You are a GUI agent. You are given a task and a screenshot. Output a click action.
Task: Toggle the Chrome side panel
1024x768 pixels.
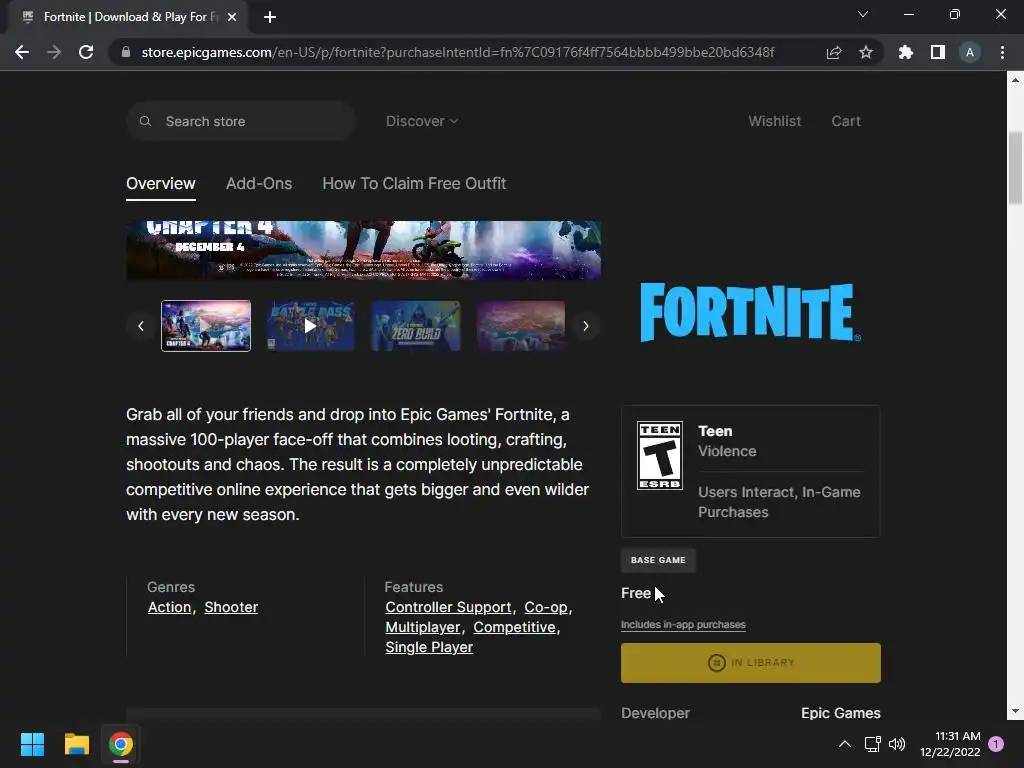[x=938, y=52]
